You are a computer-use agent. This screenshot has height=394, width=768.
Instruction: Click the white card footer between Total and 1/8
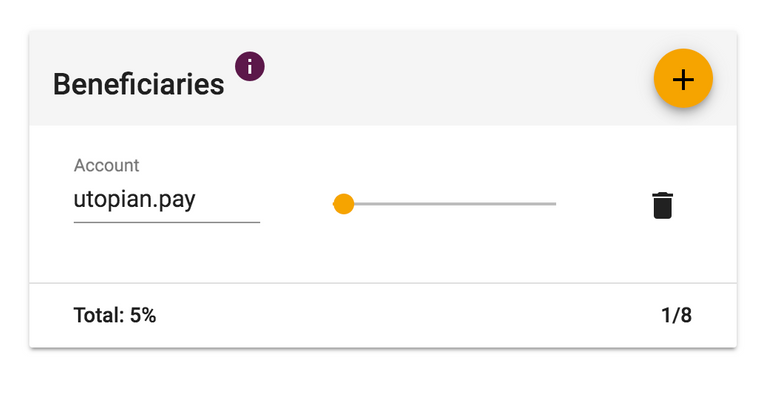point(408,316)
